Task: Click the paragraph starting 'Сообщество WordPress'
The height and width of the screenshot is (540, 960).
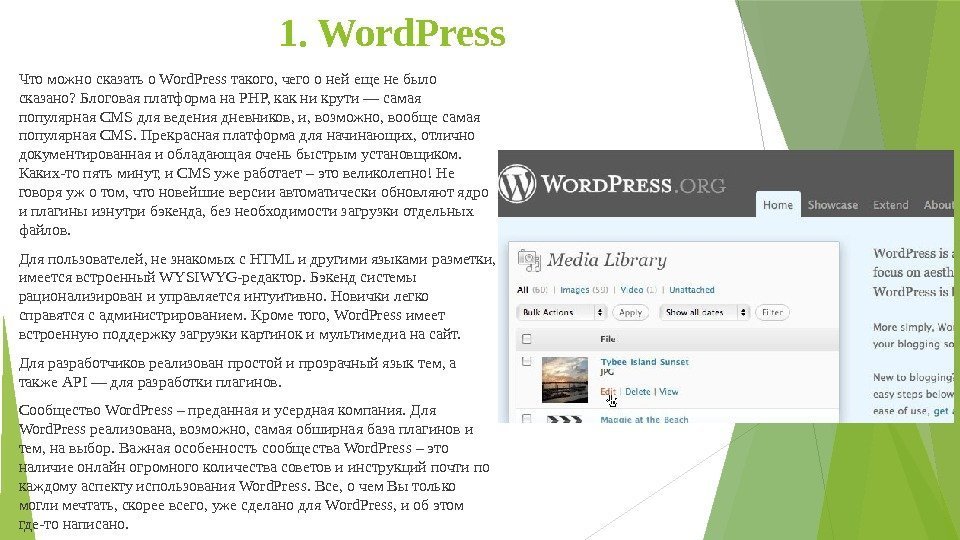Action: click(254, 467)
